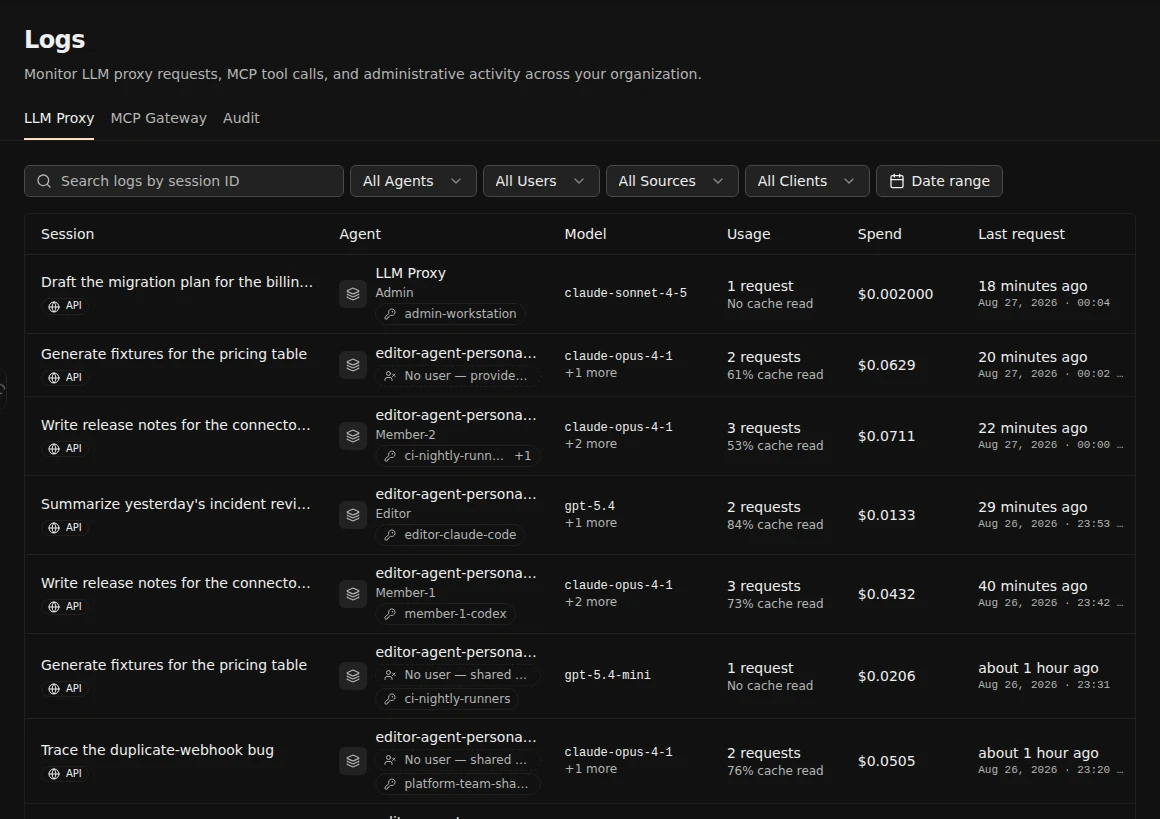
Task: Open the Audit tab
Action: [x=241, y=118]
